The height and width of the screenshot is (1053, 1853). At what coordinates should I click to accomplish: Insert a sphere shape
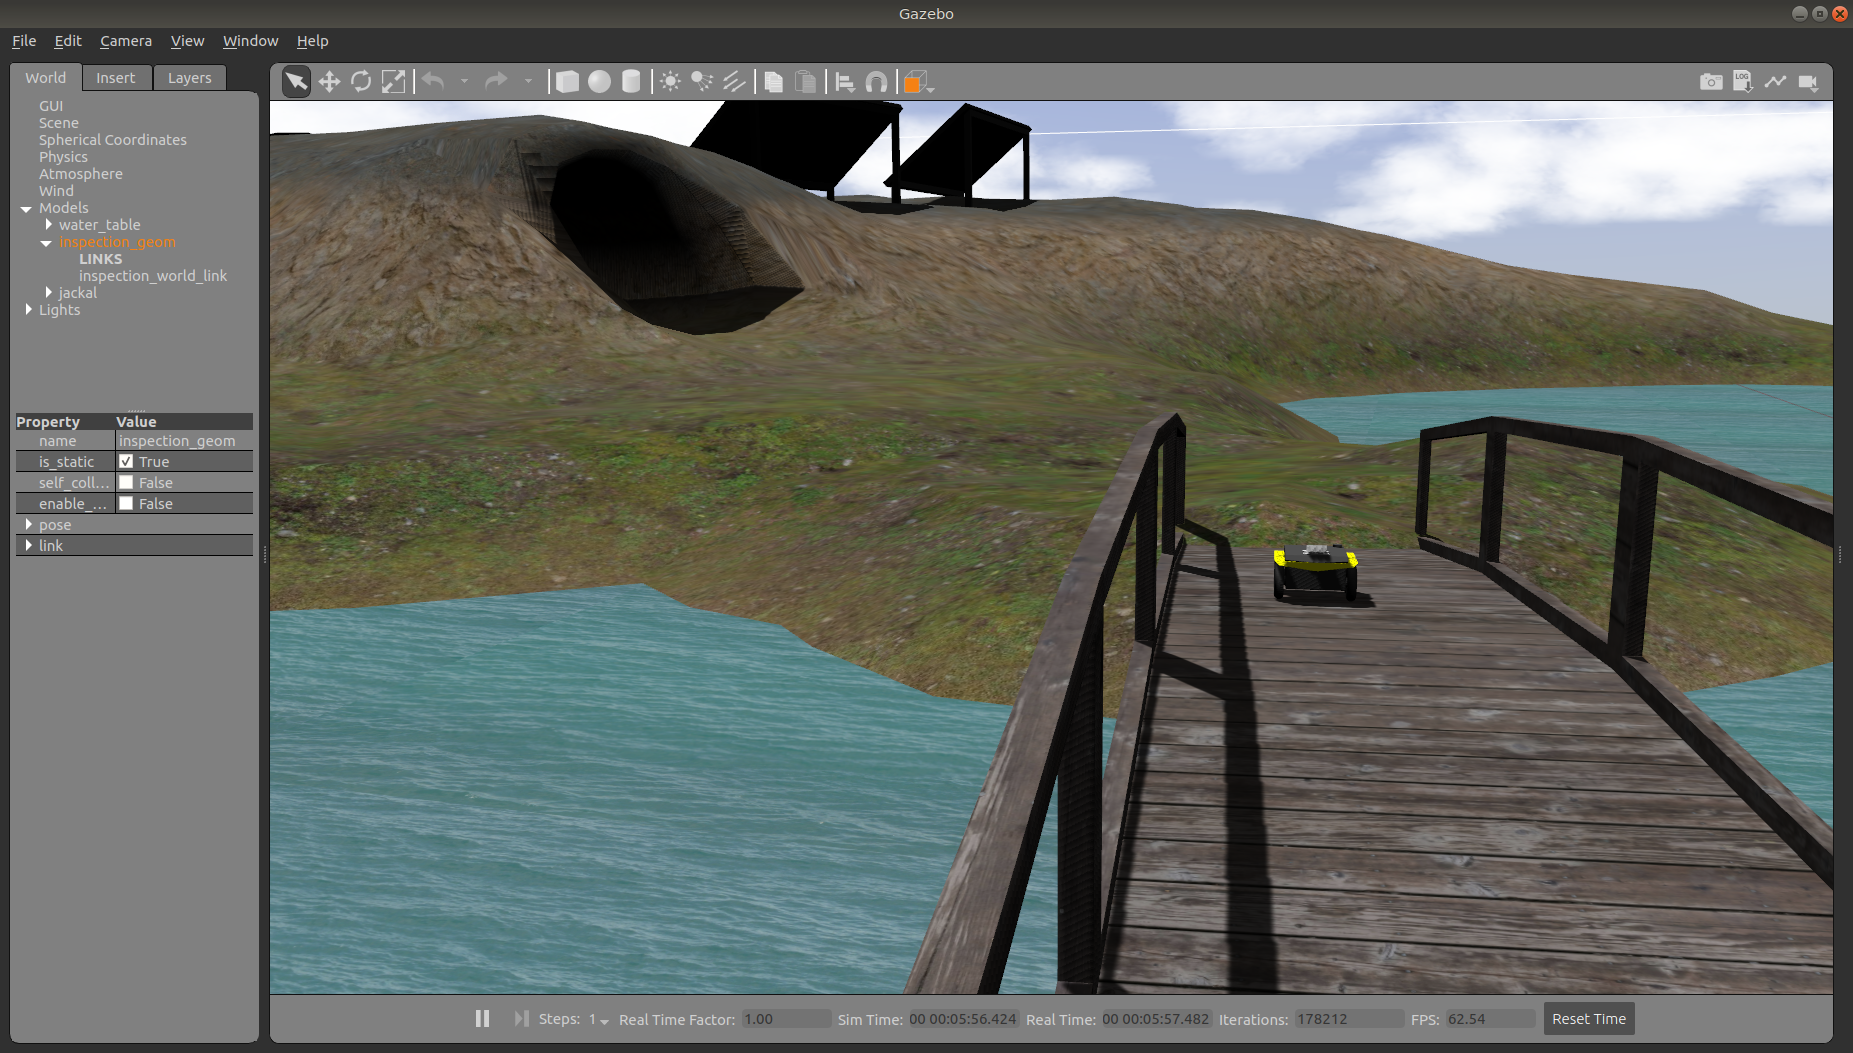coord(599,82)
